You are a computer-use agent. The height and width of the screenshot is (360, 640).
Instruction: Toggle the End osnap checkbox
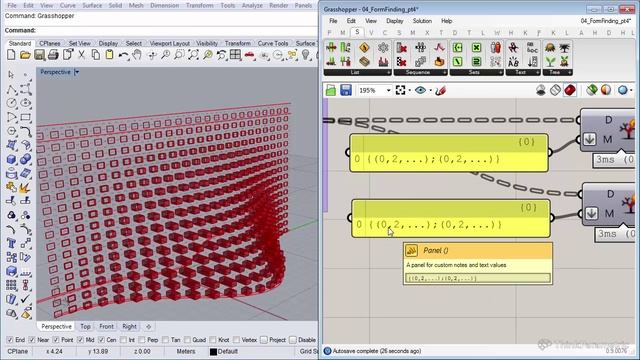coord(10,340)
